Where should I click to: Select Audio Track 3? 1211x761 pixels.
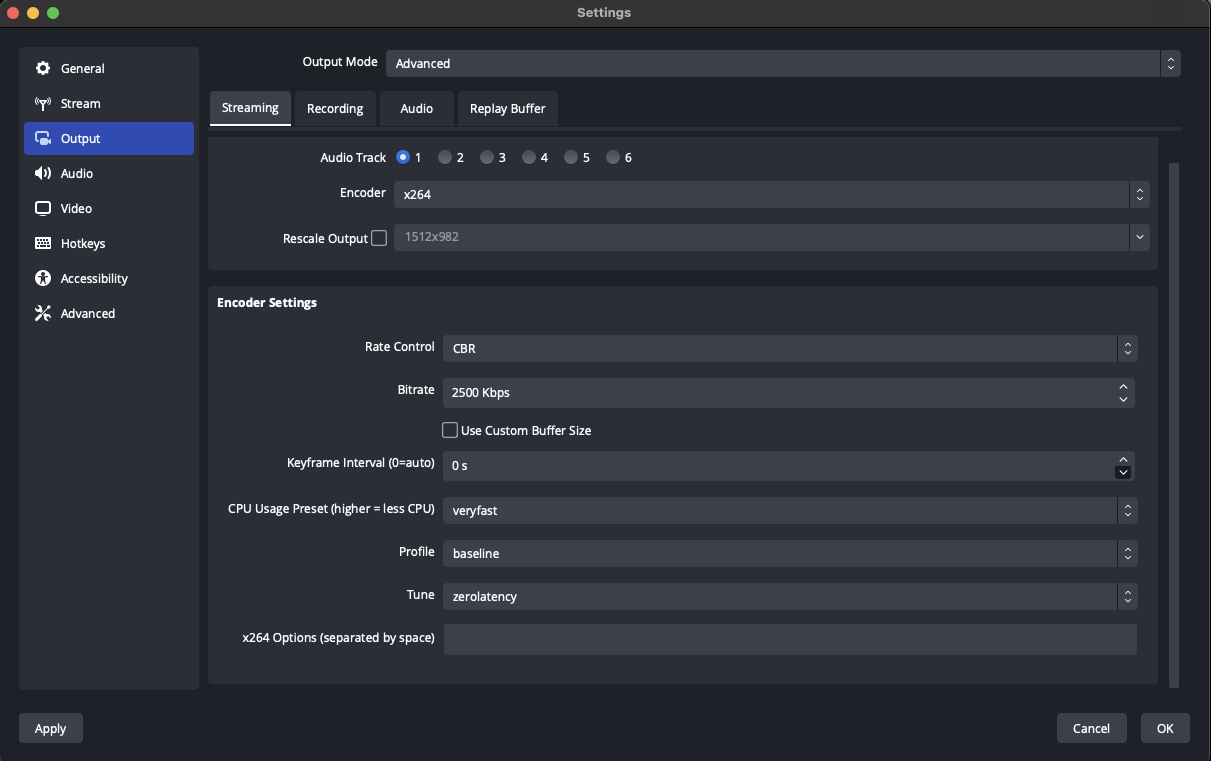487,157
